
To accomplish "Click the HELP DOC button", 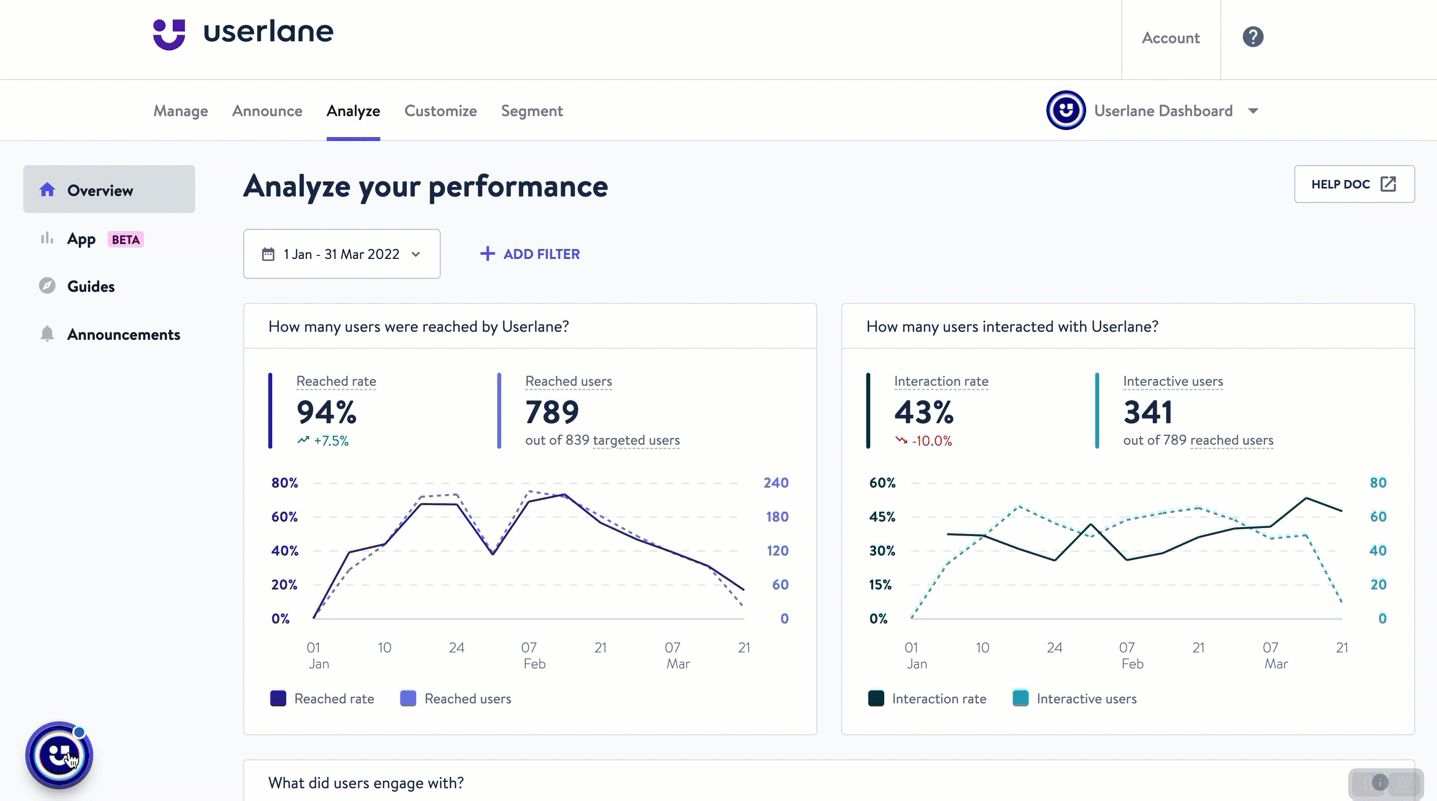I will coord(1354,184).
